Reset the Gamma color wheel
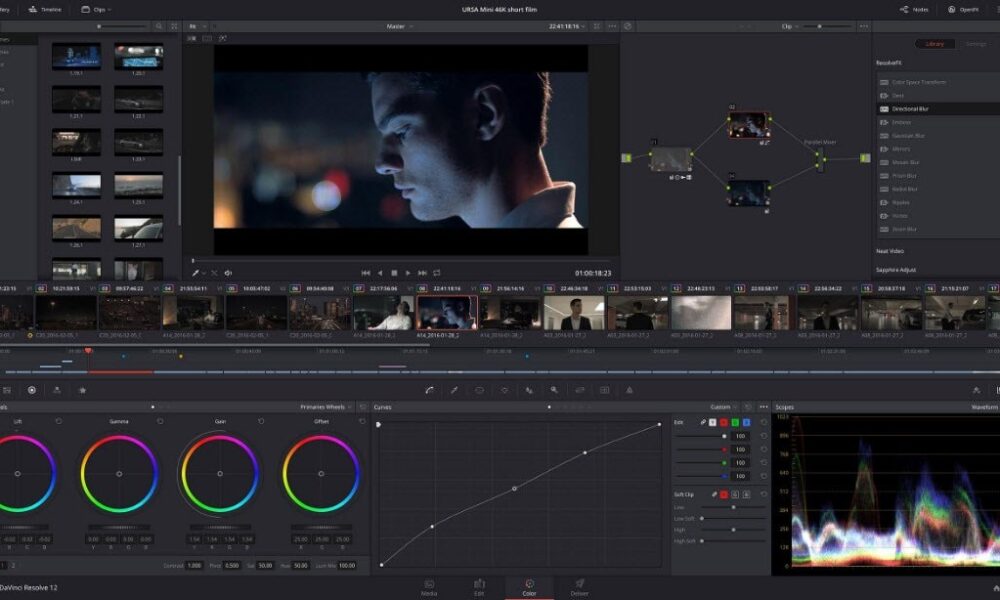 coord(160,421)
